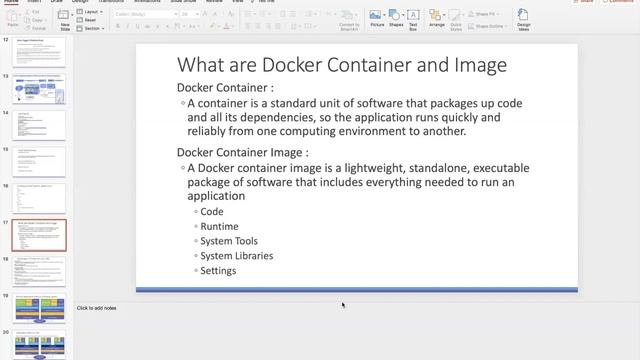Switch to the Design tab
The width and height of the screenshot is (640, 360).
click(x=80, y=1)
